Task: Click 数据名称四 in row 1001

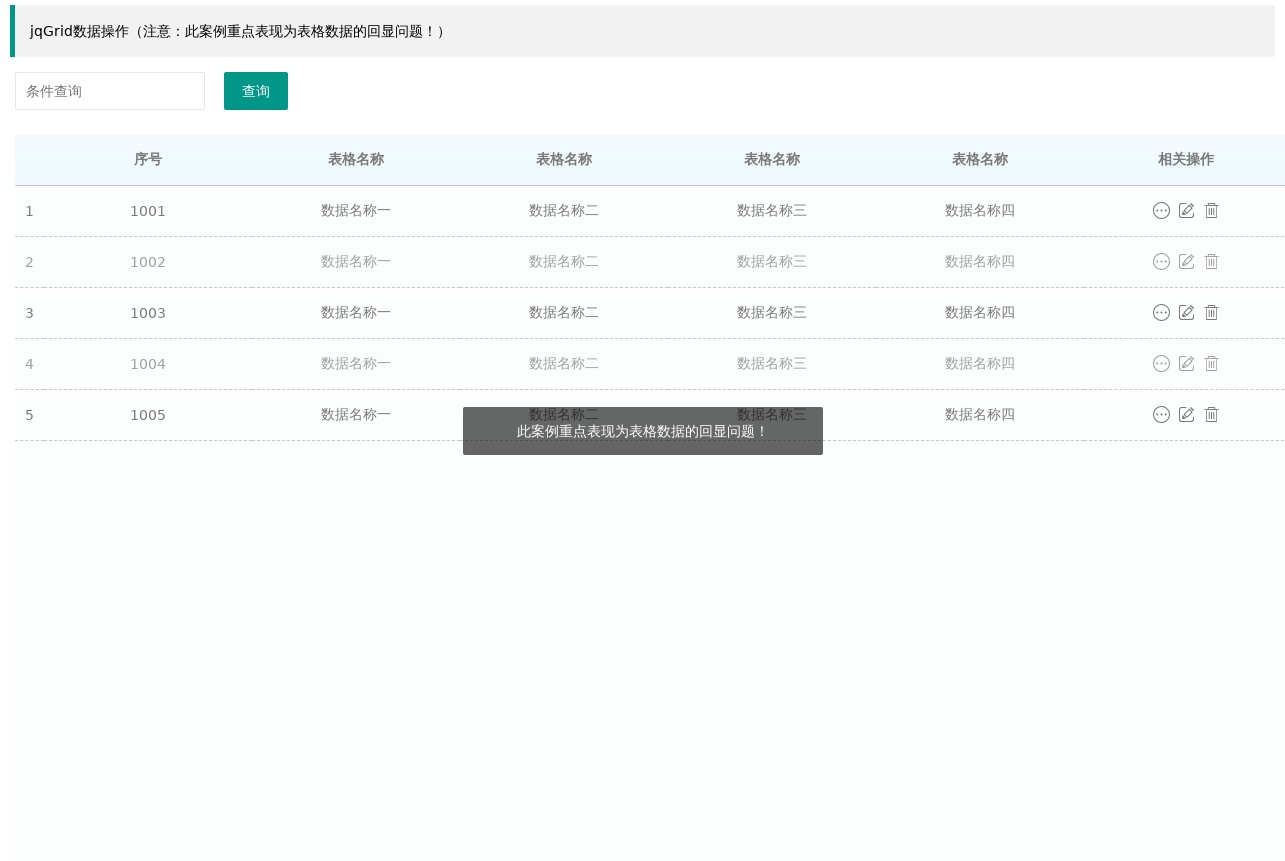Action: point(980,211)
